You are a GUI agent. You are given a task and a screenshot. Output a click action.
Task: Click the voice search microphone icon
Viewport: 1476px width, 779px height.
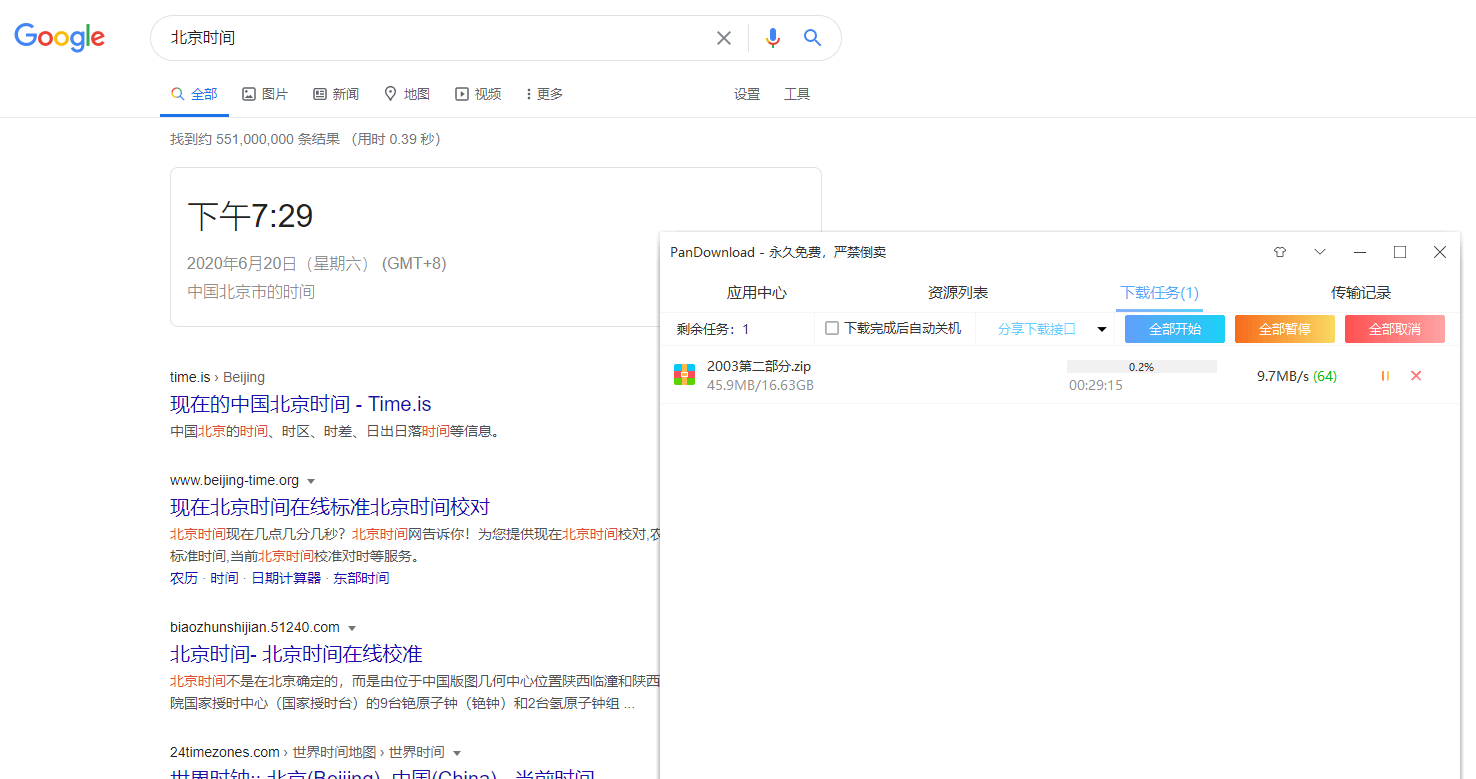[772, 38]
